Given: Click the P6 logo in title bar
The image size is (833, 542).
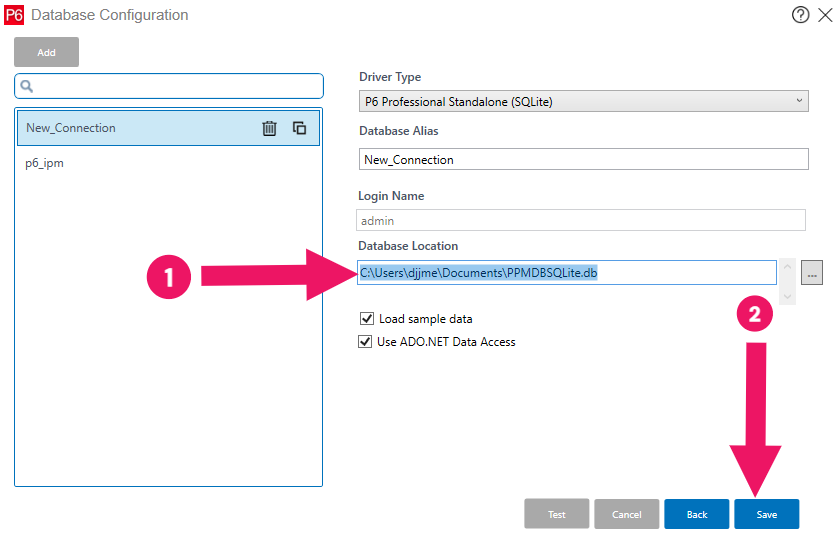Looking at the screenshot, I should click(14, 15).
